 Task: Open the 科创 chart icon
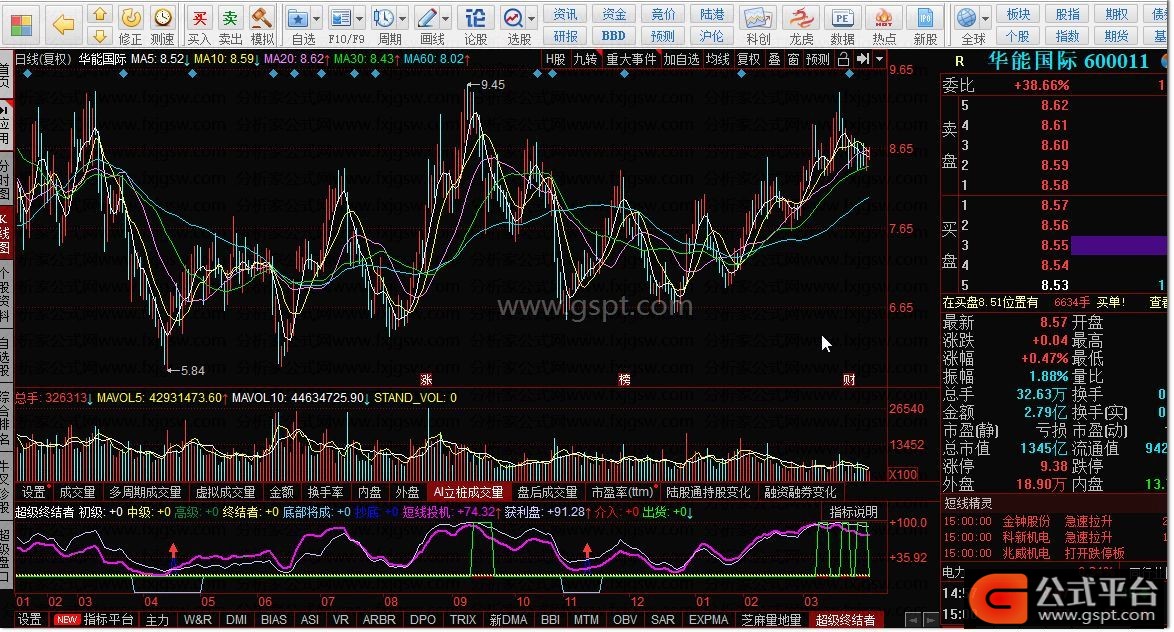758,17
